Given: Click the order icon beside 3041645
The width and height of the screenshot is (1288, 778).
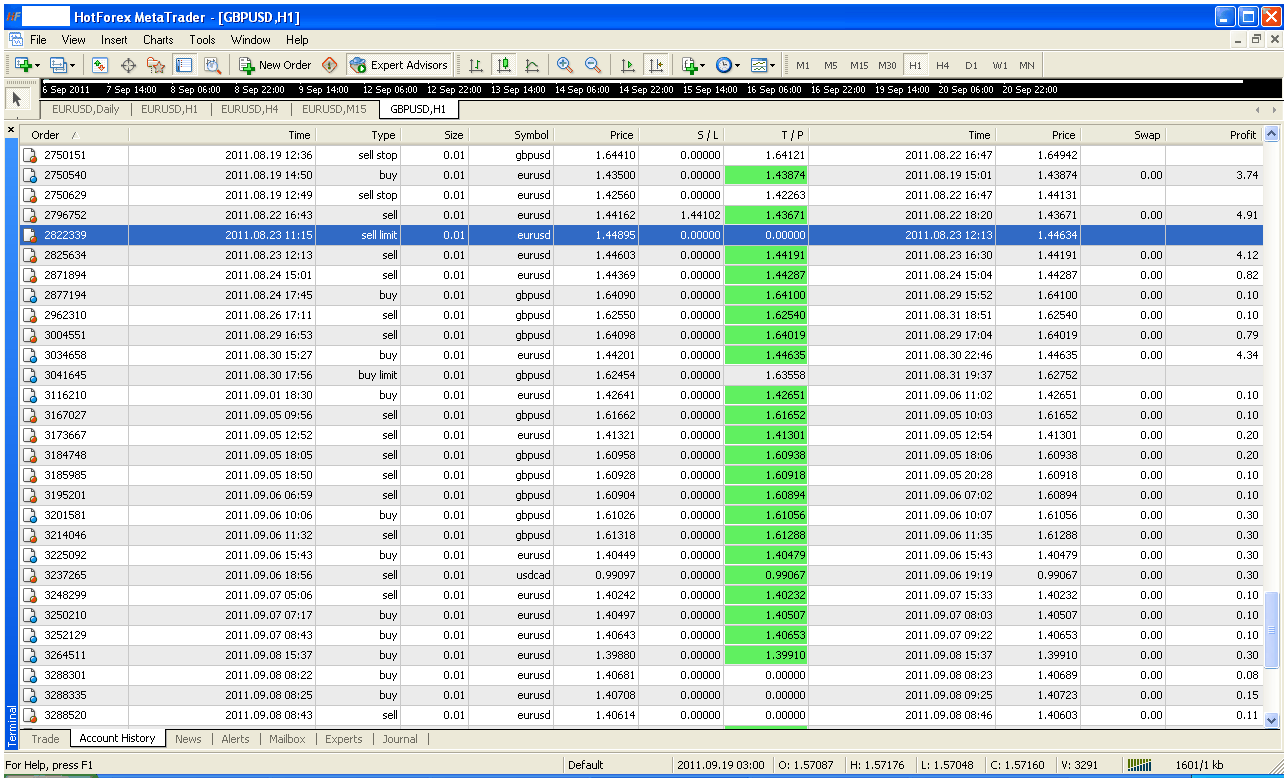Looking at the screenshot, I should [x=31, y=375].
